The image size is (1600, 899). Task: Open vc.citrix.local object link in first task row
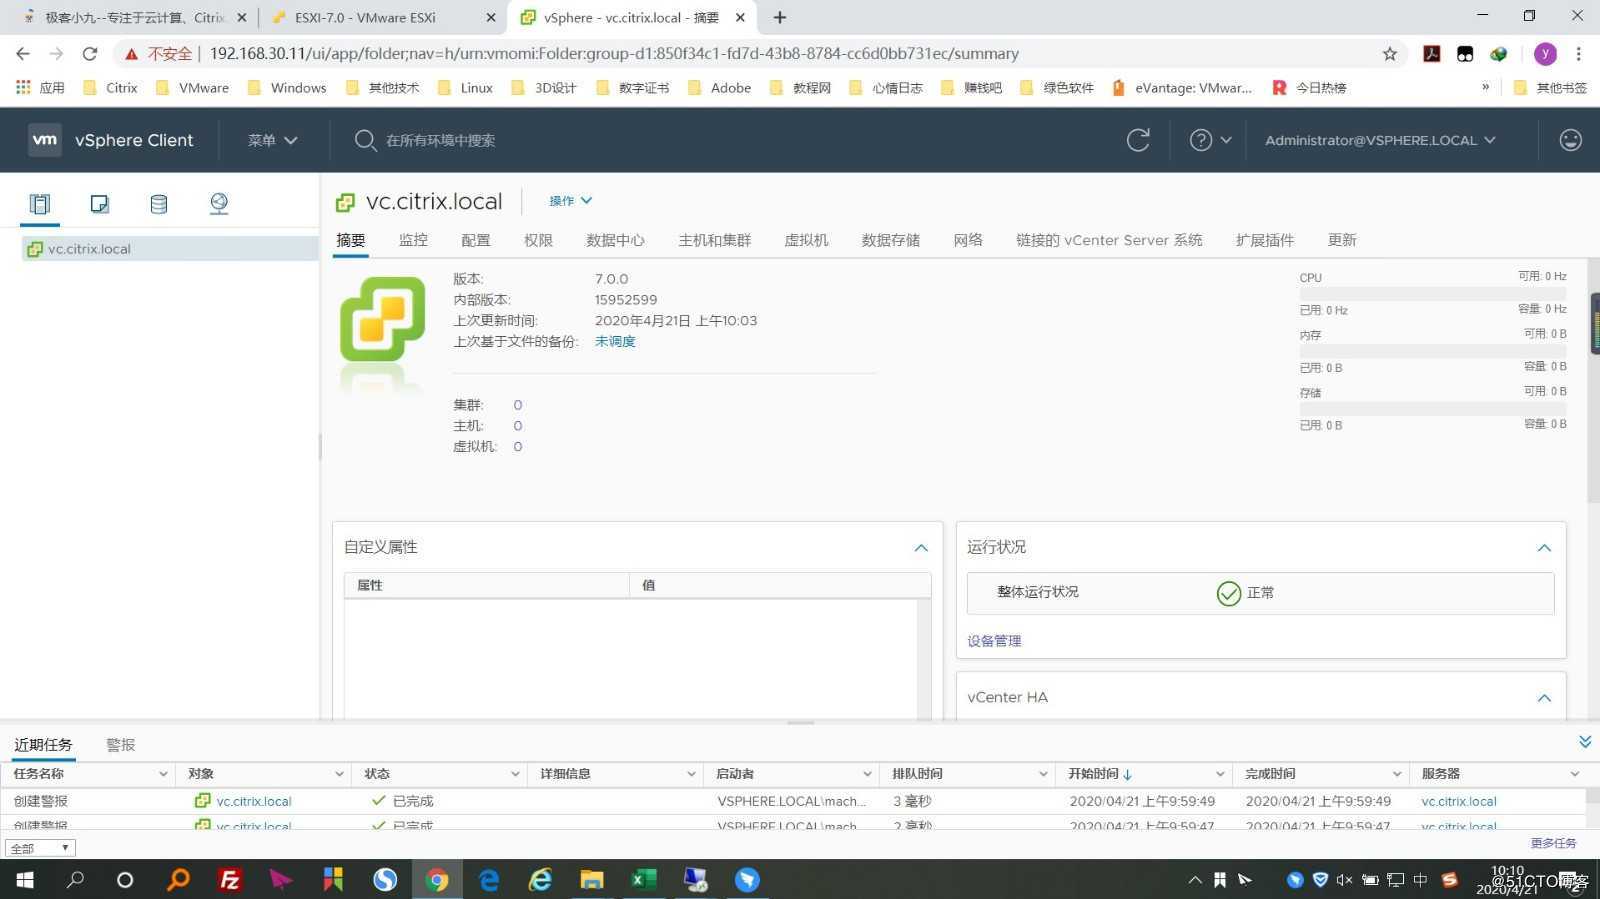254,801
